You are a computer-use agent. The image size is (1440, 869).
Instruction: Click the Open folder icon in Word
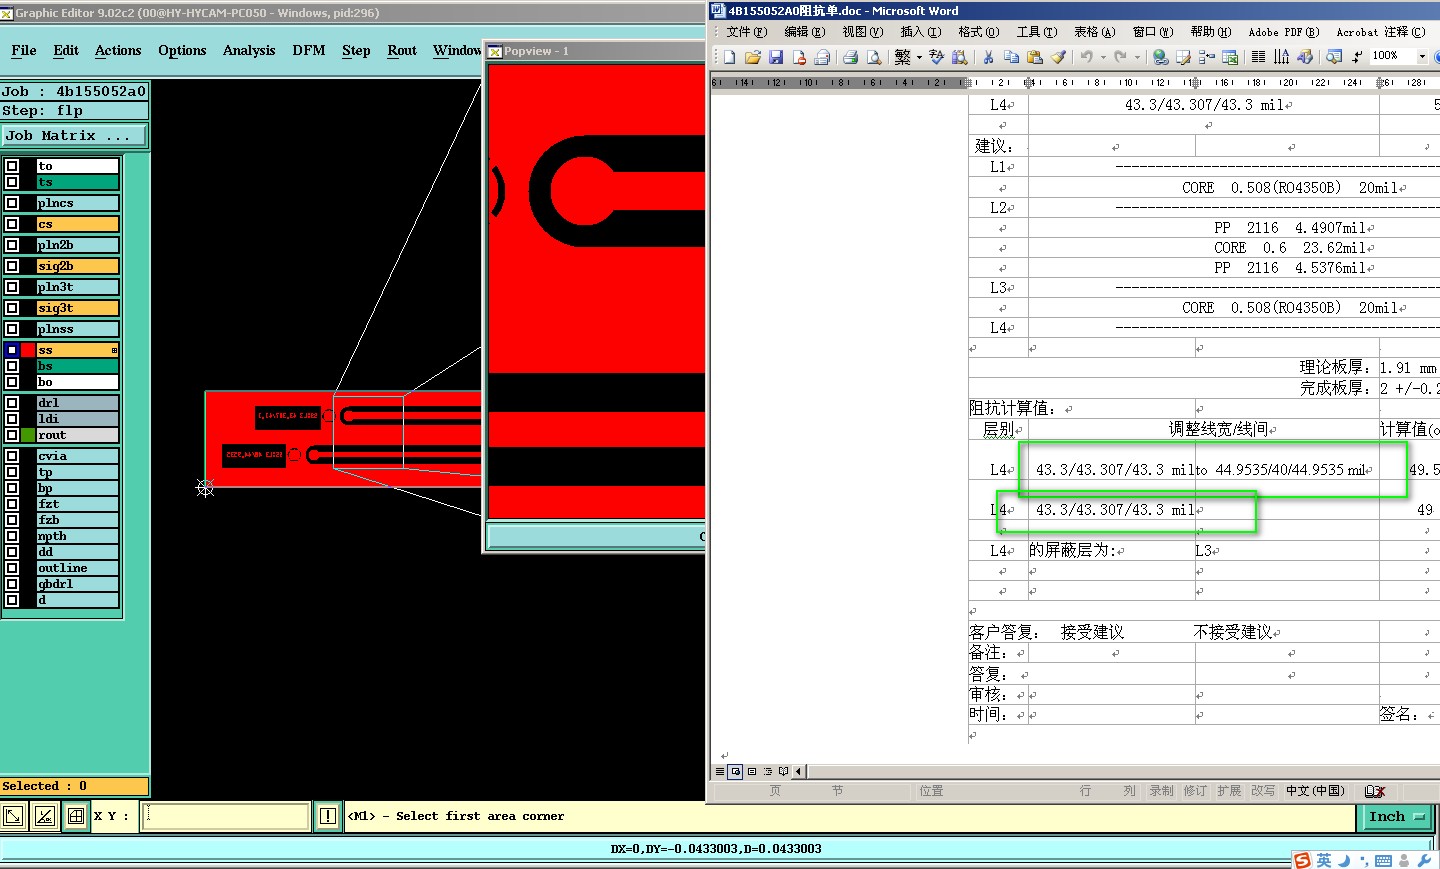pos(753,57)
